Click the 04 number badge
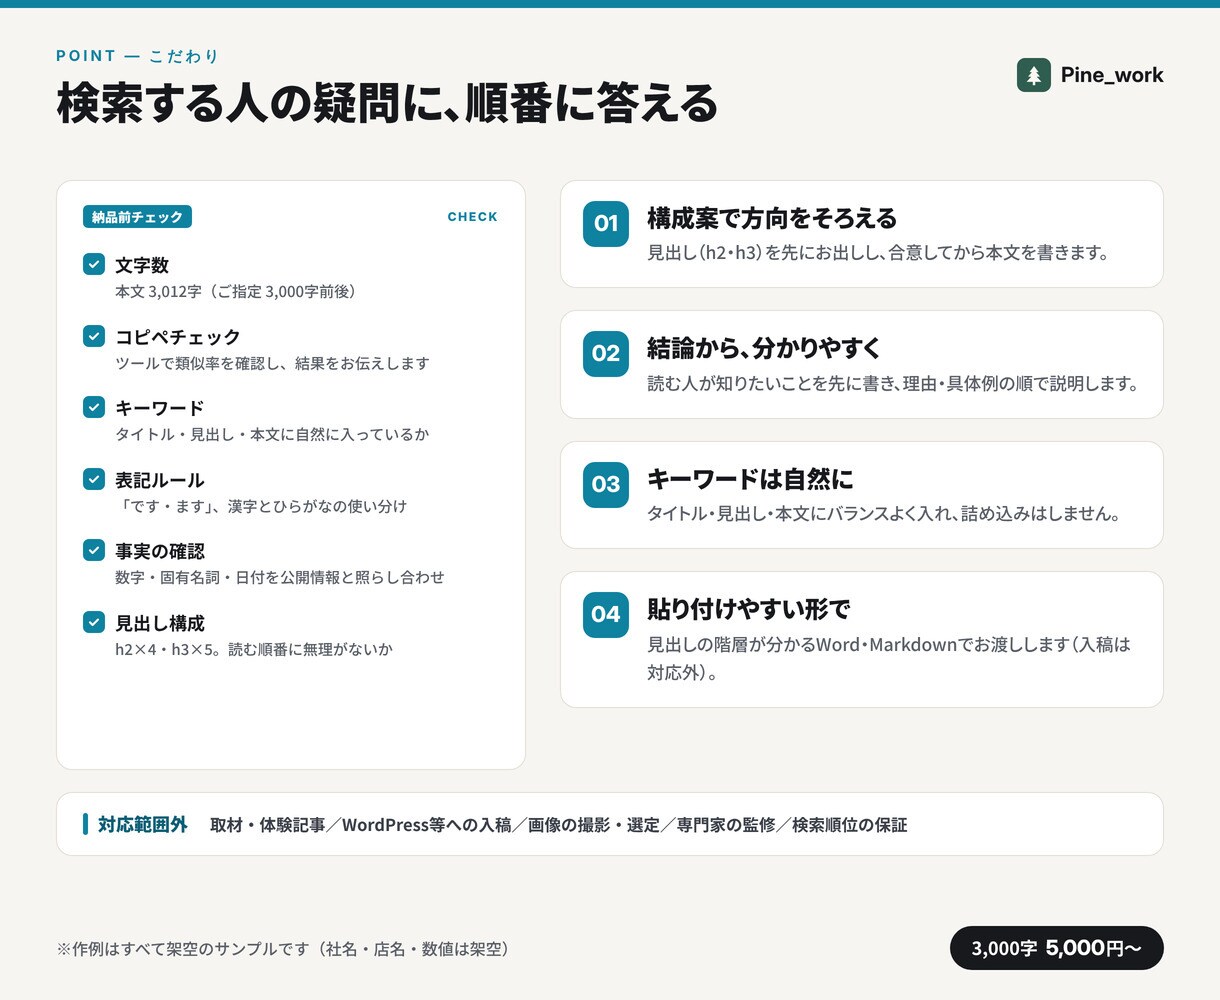 tap(606, 614)
